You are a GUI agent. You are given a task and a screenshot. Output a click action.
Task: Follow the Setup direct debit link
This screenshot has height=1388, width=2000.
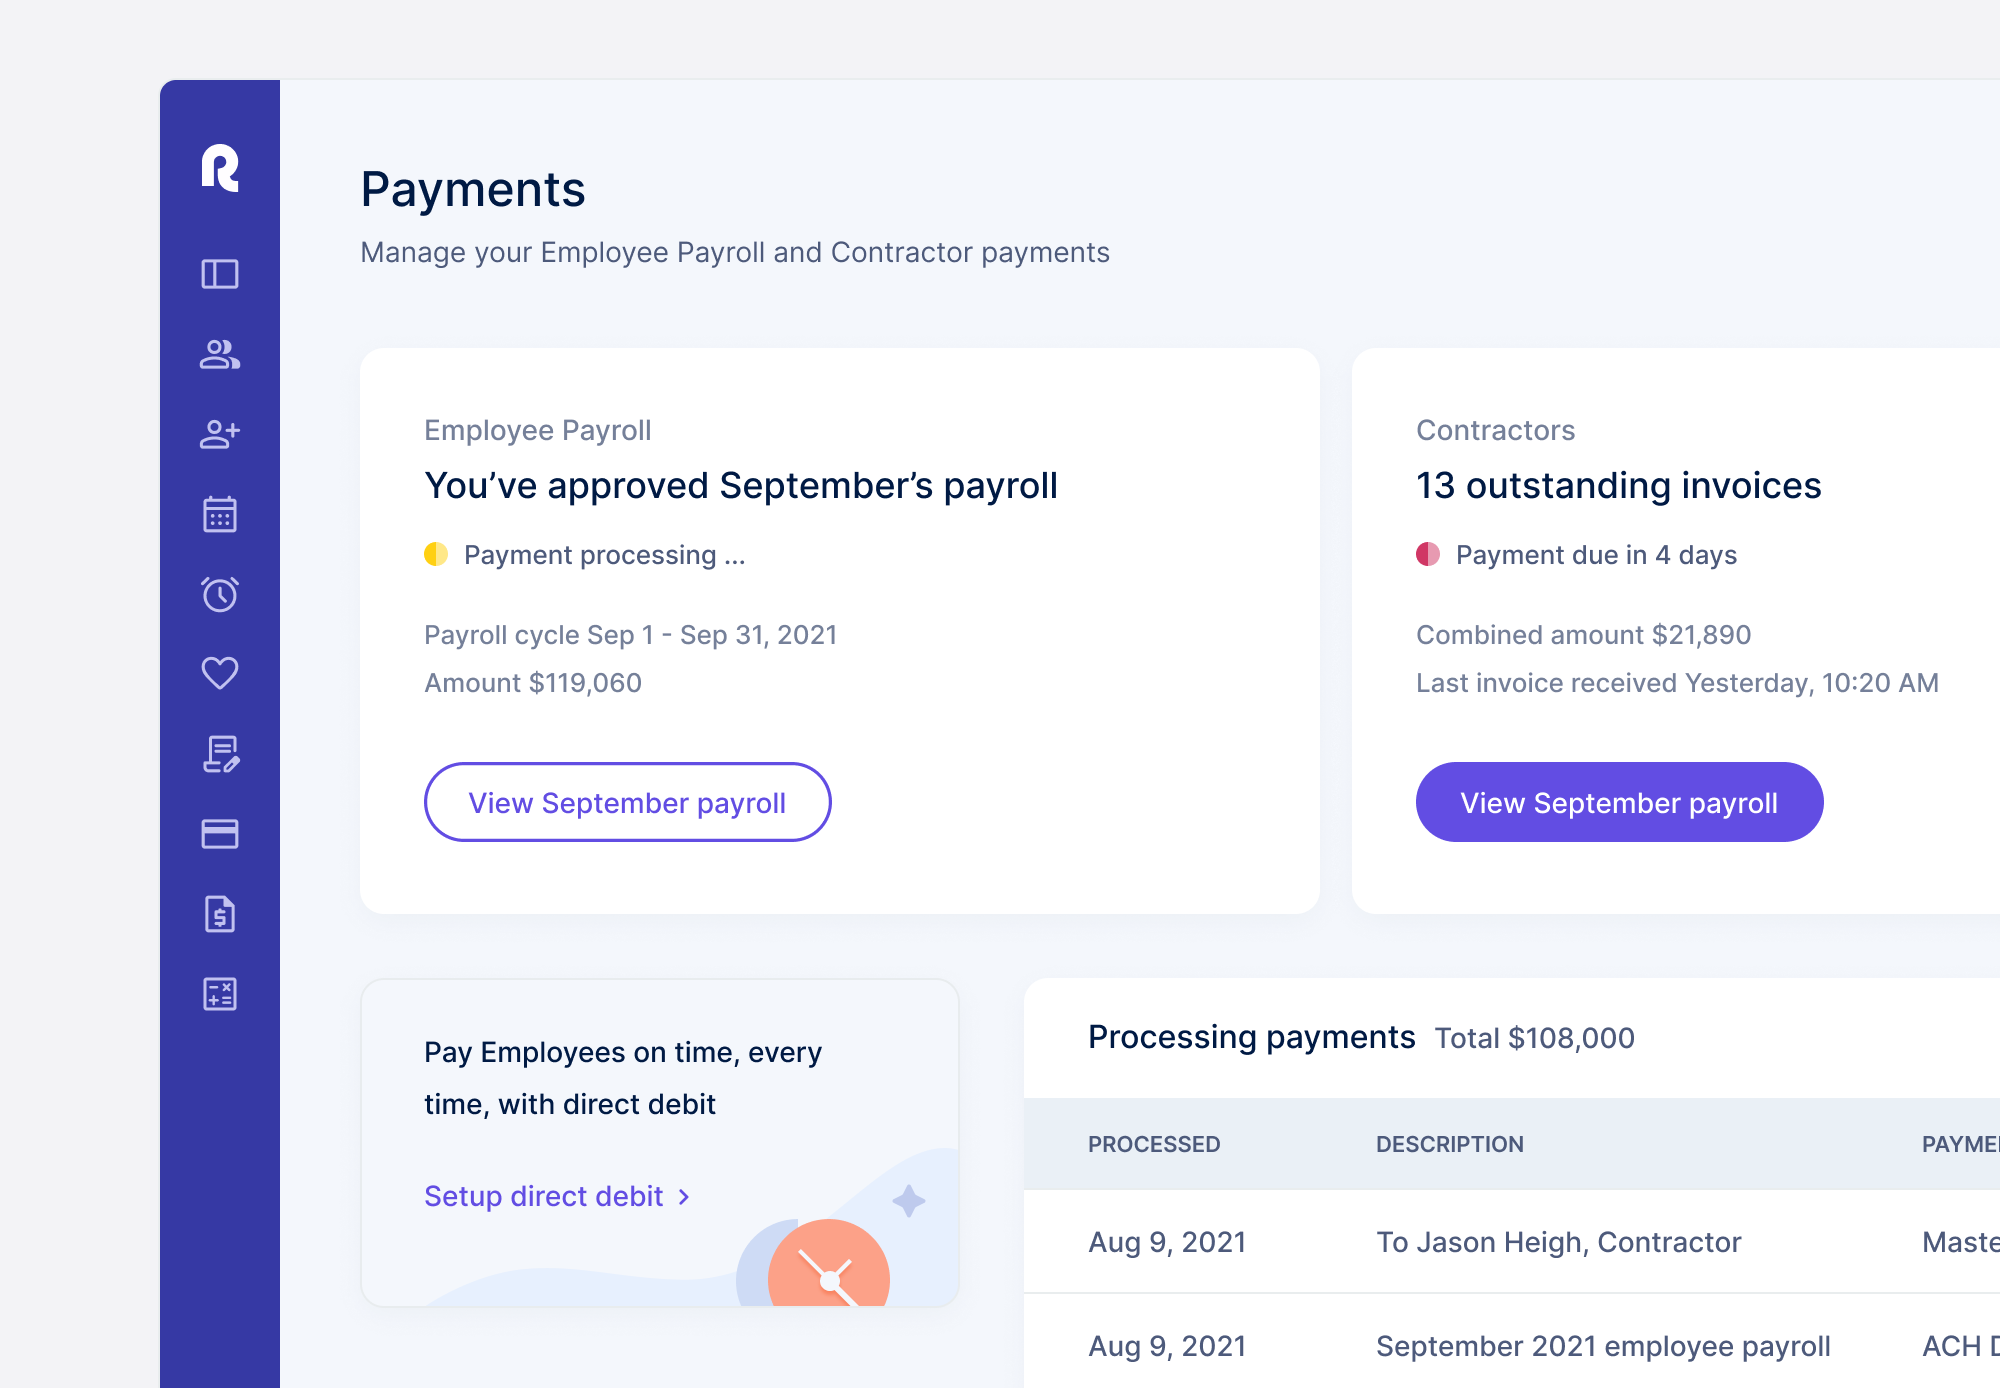(544, 1196)
